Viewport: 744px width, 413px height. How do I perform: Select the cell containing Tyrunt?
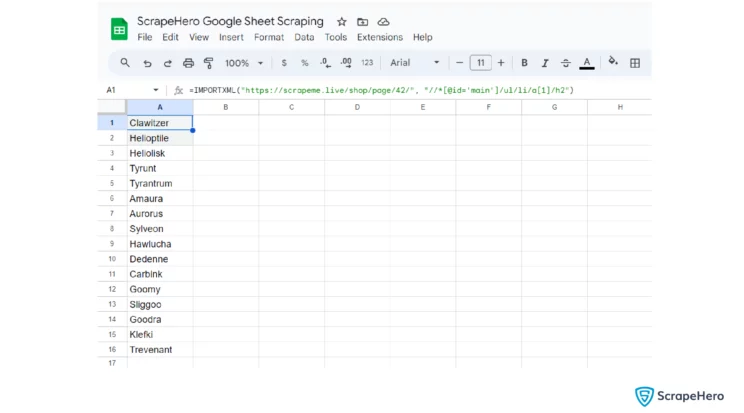[x=160, y=169]
